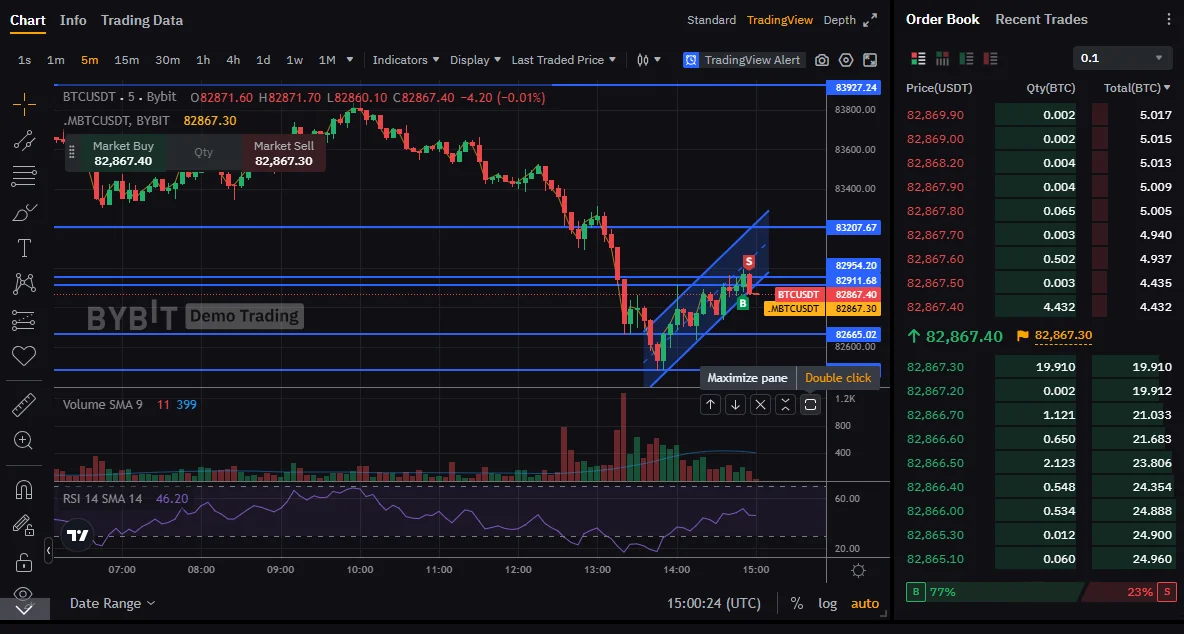Image resolution: width=1184 pixels, height=634 pixels.
Task: Toggle chart fullscreen mode icon
Action: click(x=870, y=60)
